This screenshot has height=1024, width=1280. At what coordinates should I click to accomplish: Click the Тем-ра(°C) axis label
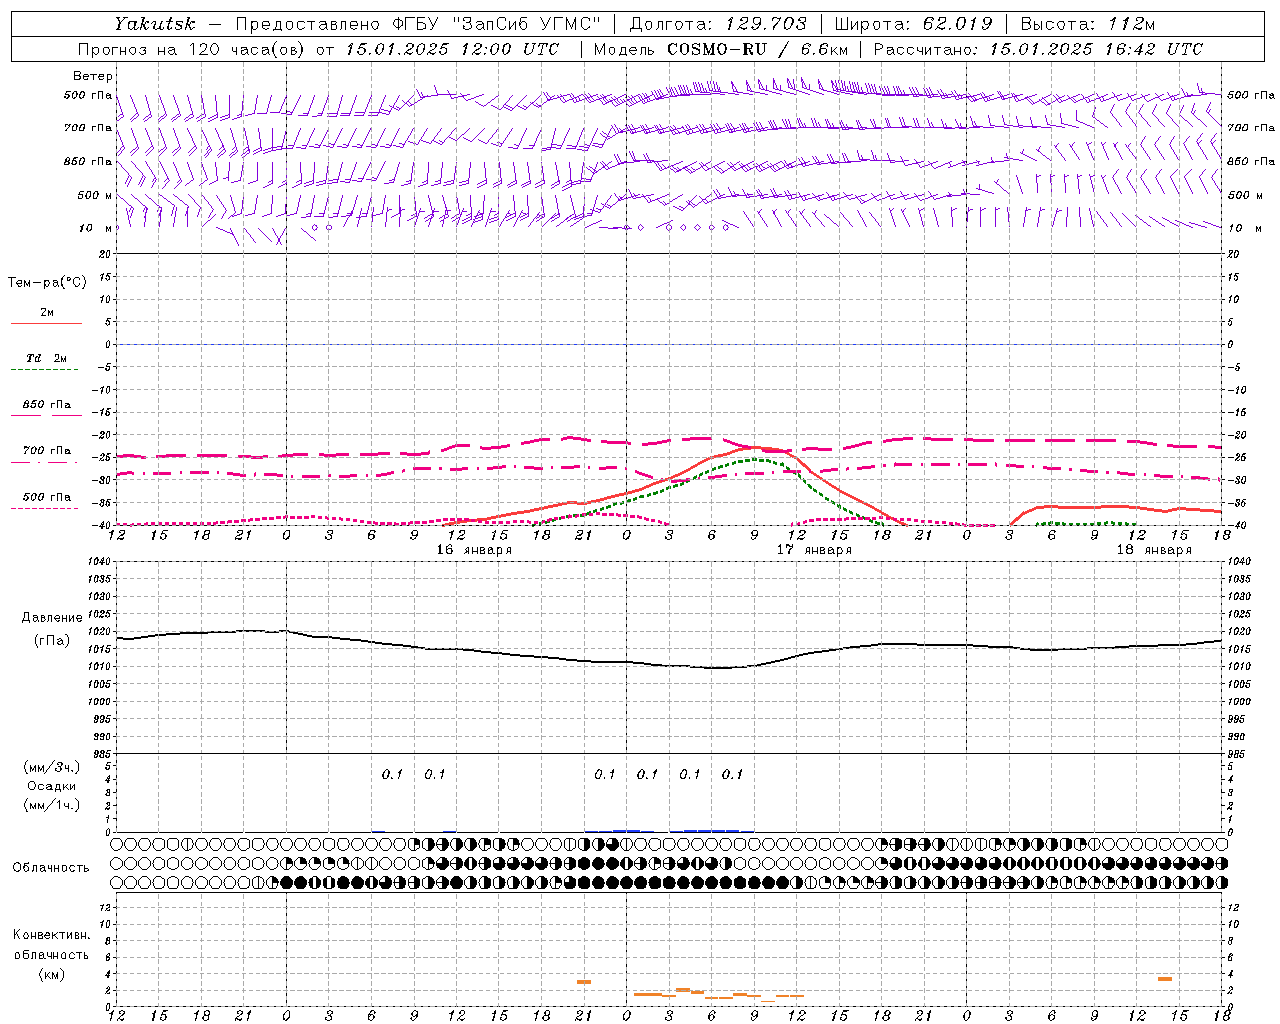[47, 283]
